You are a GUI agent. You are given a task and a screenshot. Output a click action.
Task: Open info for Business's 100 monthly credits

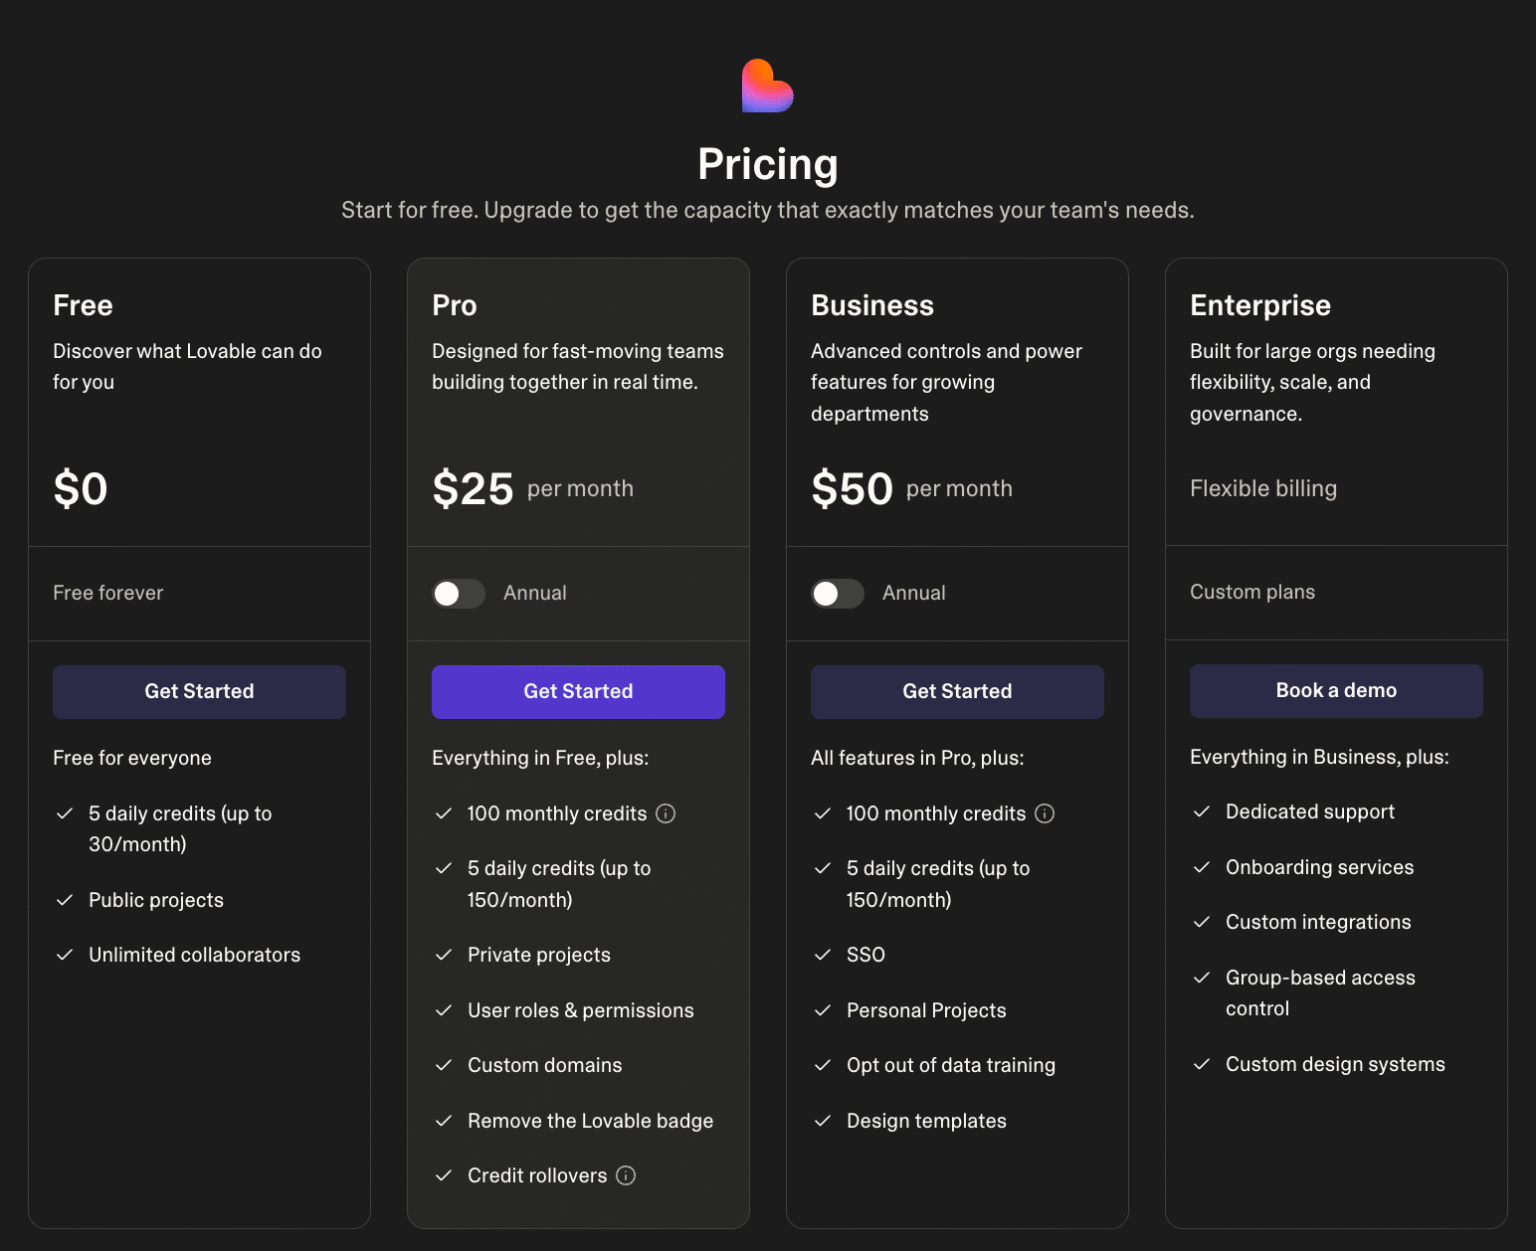pos(1044,813)
